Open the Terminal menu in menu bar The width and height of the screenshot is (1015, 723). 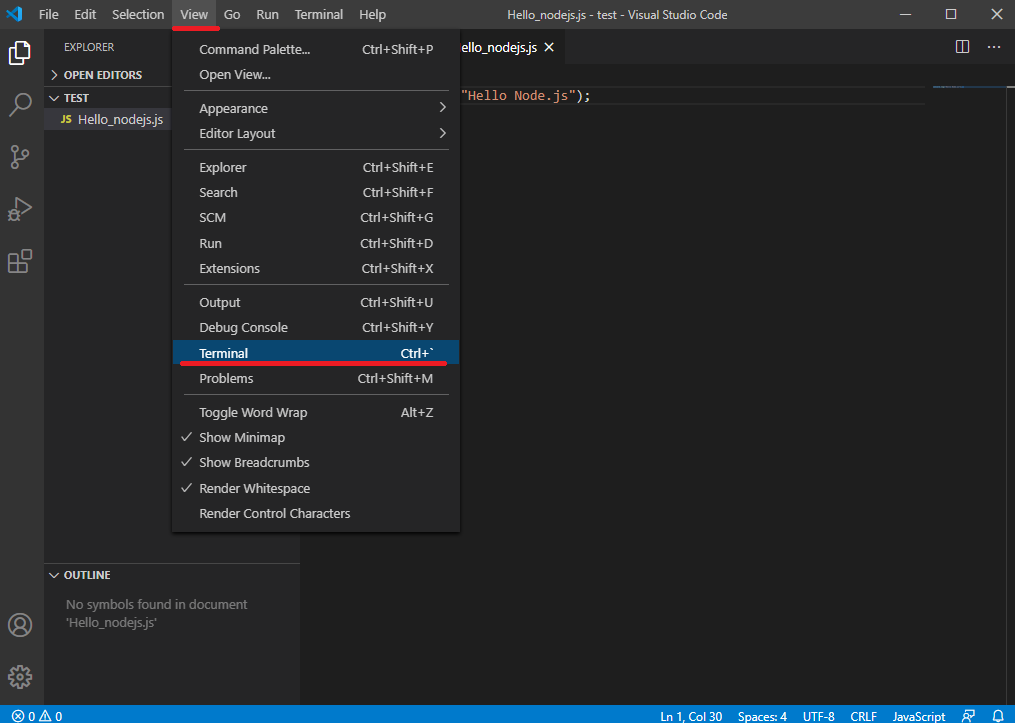(319, 14)
